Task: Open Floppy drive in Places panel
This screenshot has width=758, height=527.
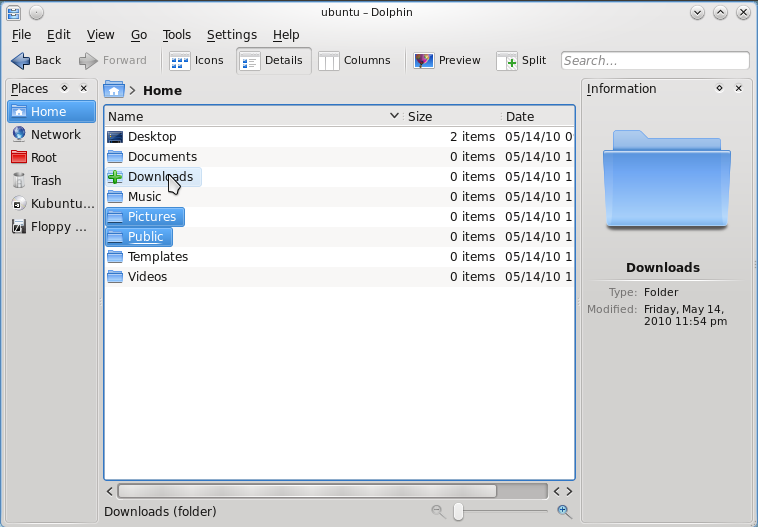Action: (x=51, y=227)
